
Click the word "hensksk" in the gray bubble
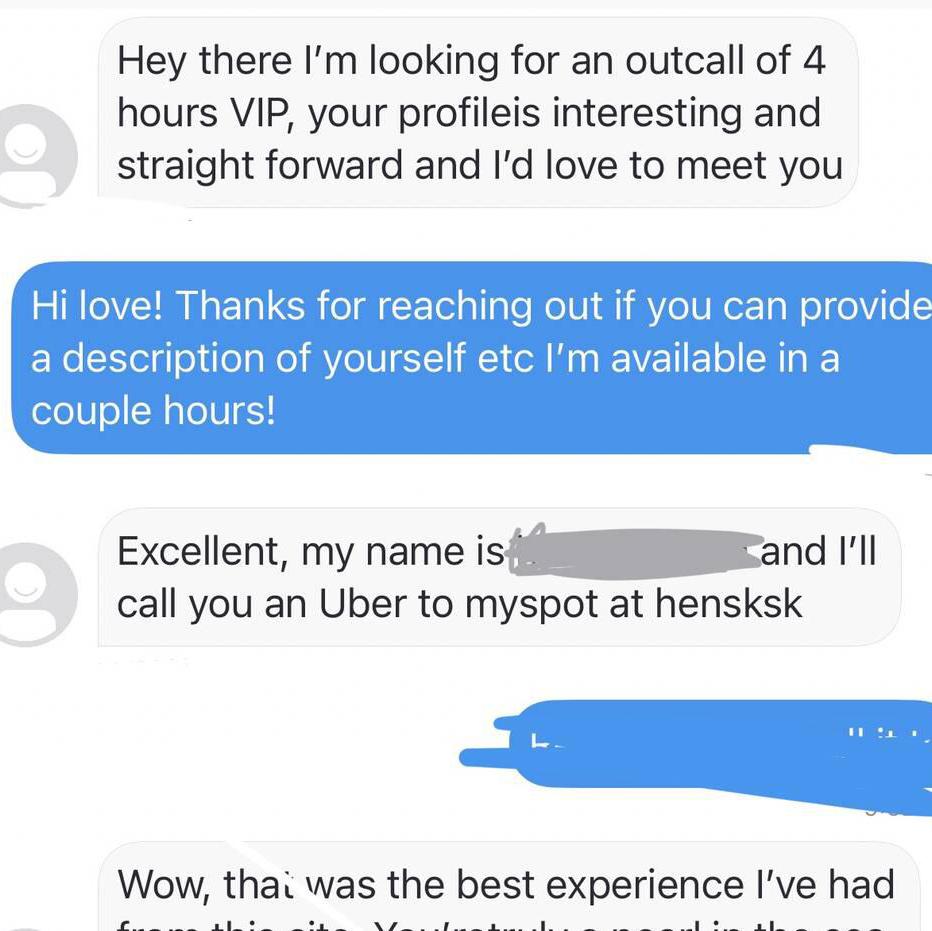click(x=729, y=603)
